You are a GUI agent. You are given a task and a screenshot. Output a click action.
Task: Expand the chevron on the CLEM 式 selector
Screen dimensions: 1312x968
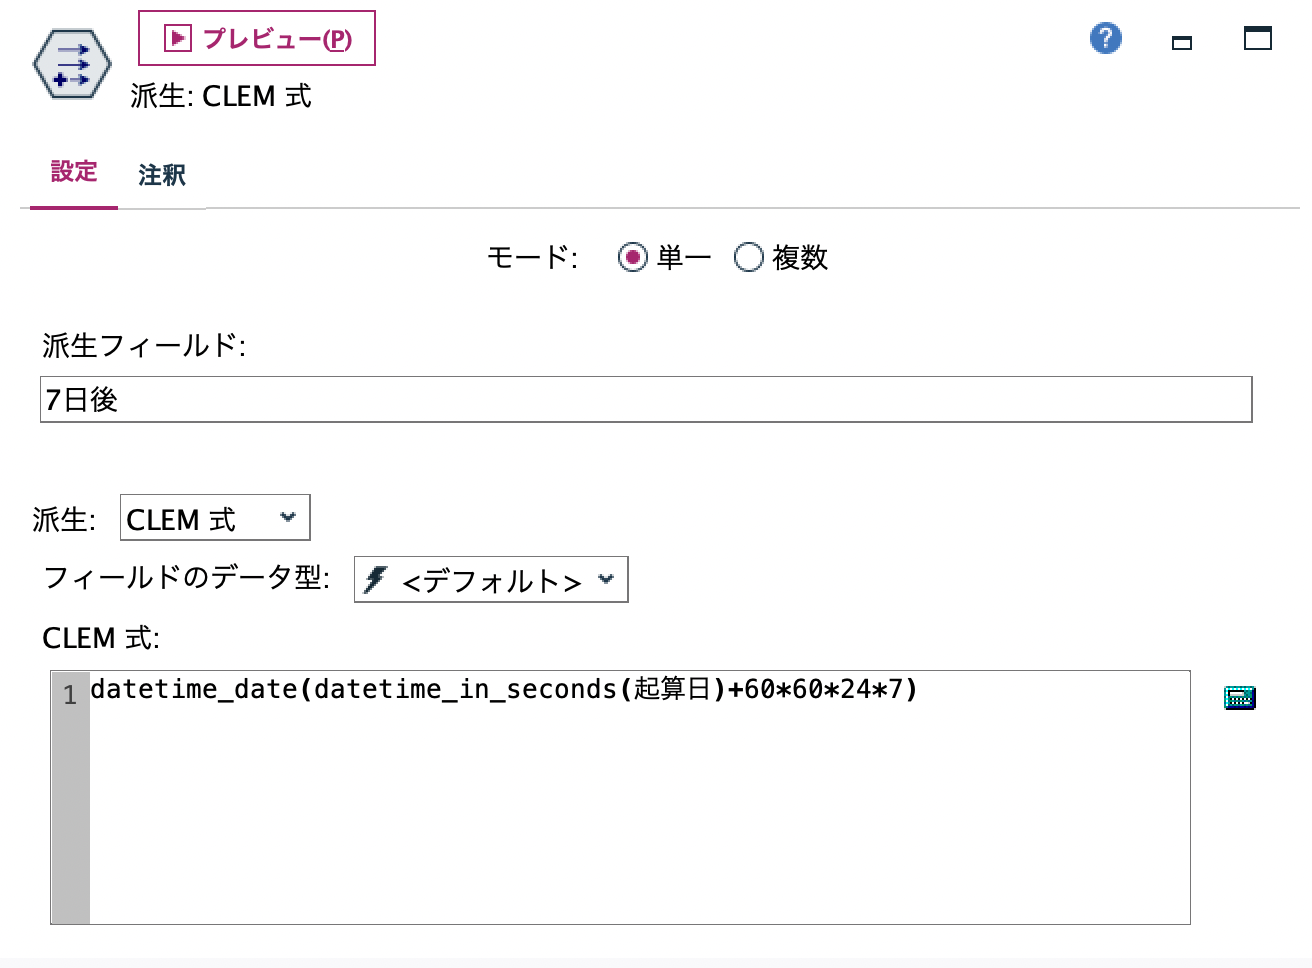pos(290,518)
